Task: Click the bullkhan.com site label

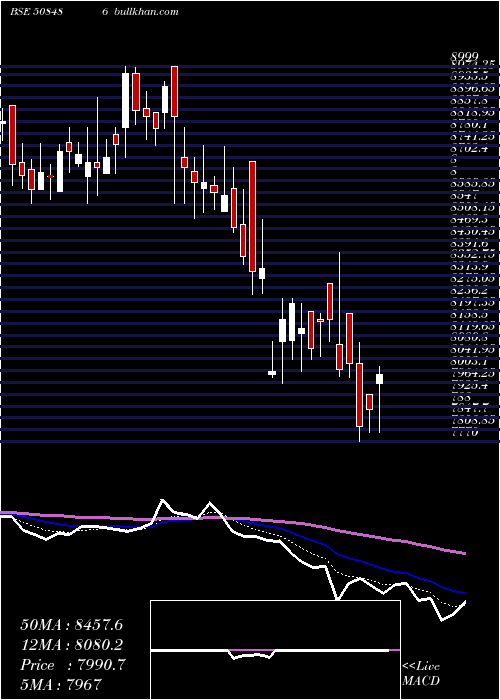Action: 146,12
